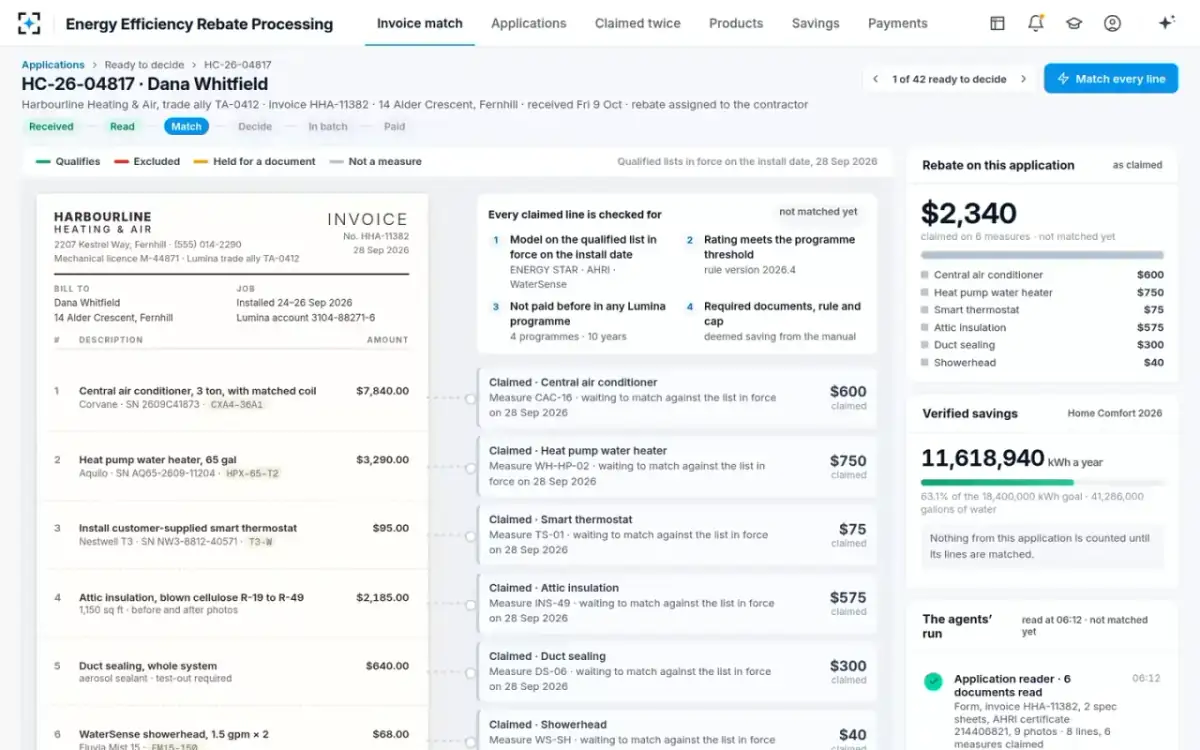Click the app logo icon in the header
Viewport: 1200px width, 750px height.
(29, 23)
